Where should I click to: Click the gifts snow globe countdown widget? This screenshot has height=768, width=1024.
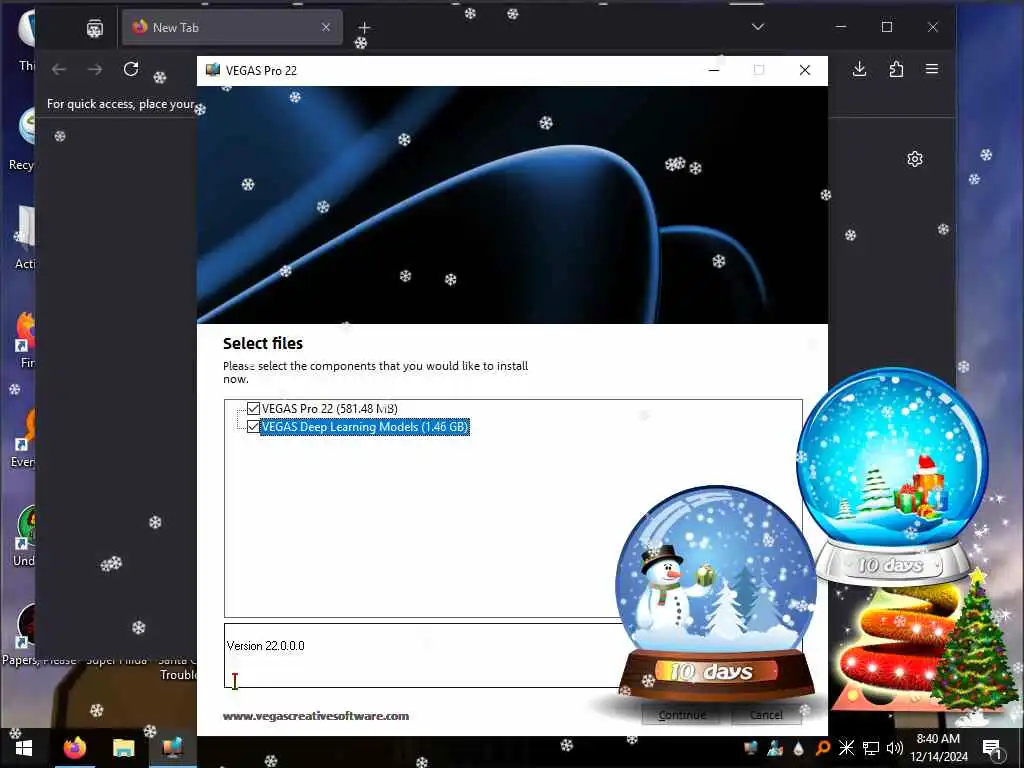click(892, 477)
